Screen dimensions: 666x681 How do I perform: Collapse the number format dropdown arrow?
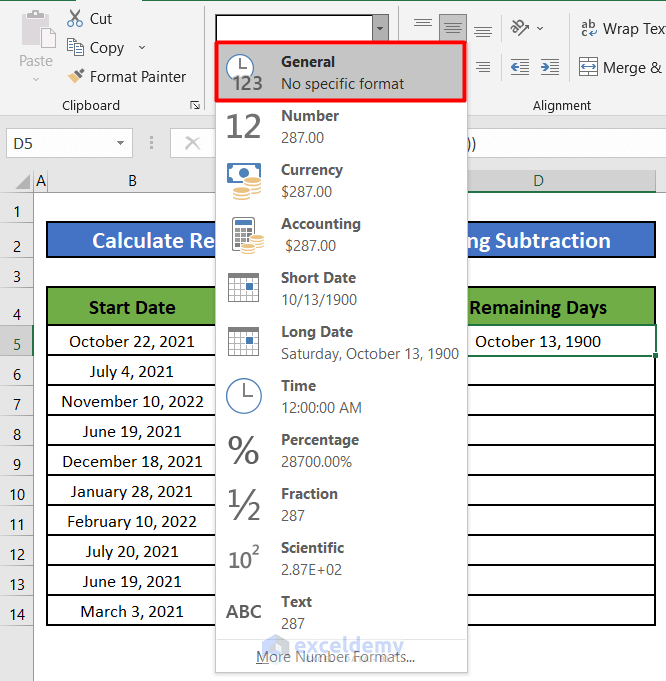(380, 28)
